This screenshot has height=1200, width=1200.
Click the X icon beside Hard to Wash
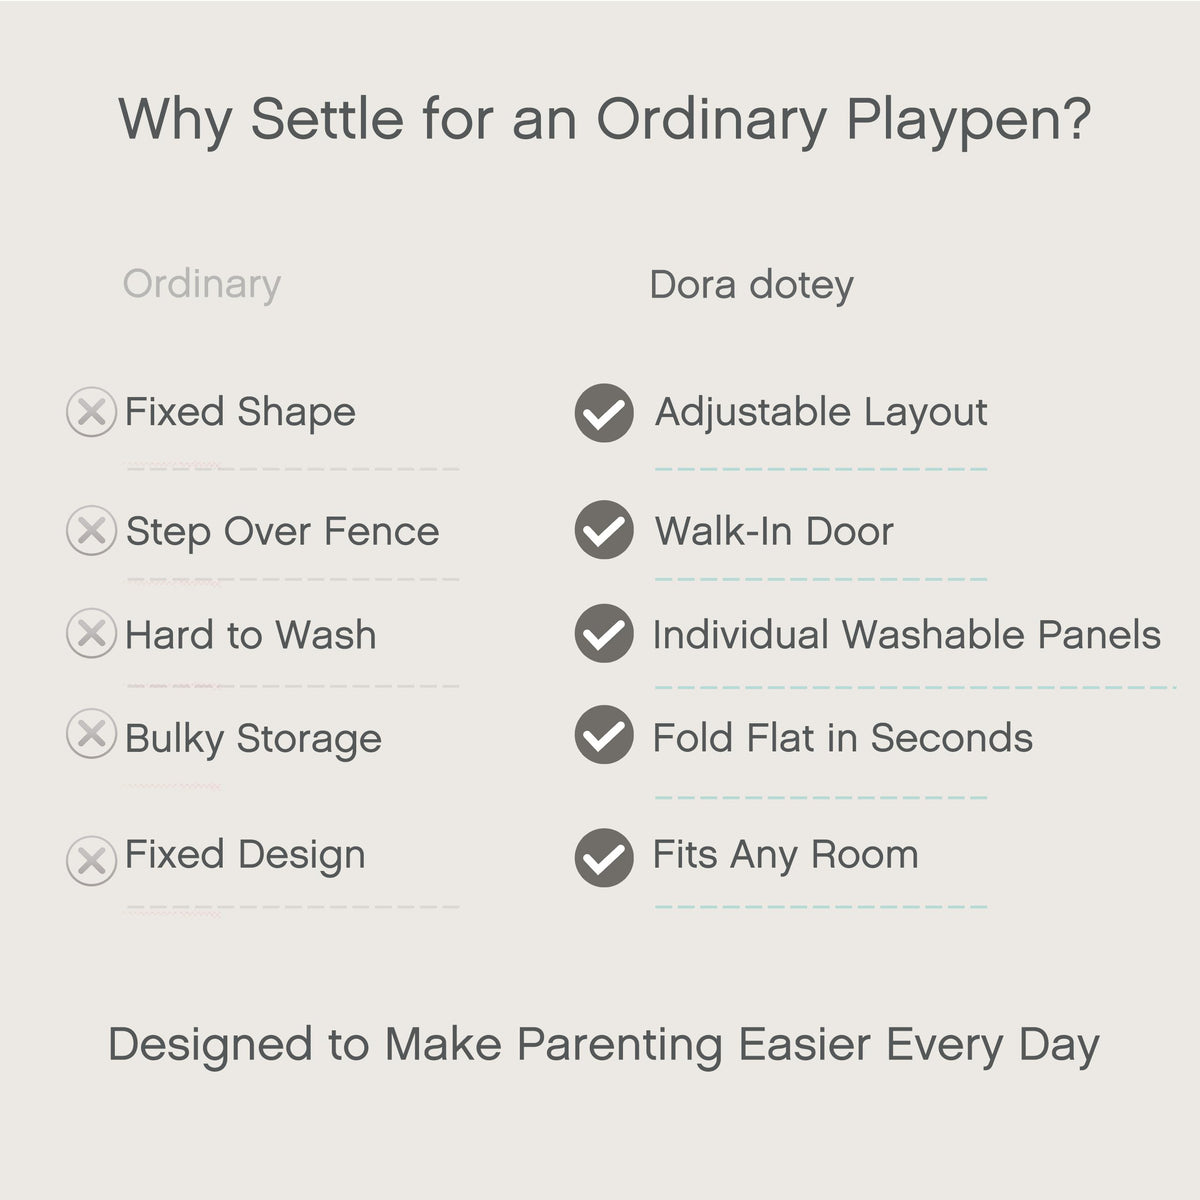click(x=91, y=633)
